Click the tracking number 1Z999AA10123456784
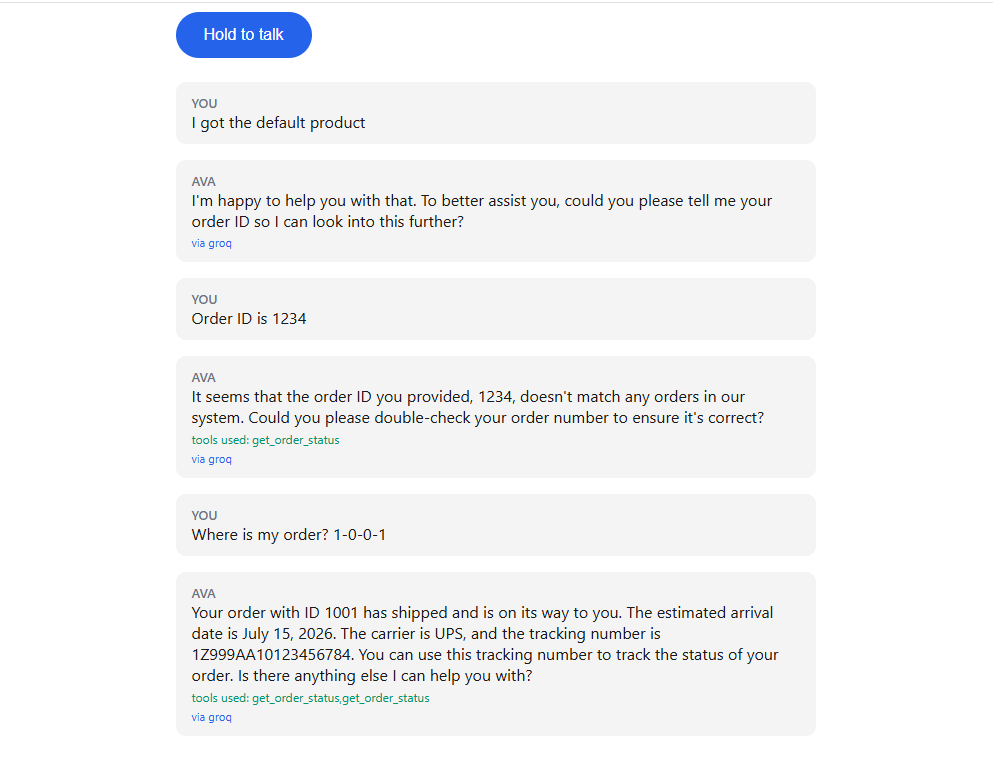Screen dimensions: 993x766 271,655
